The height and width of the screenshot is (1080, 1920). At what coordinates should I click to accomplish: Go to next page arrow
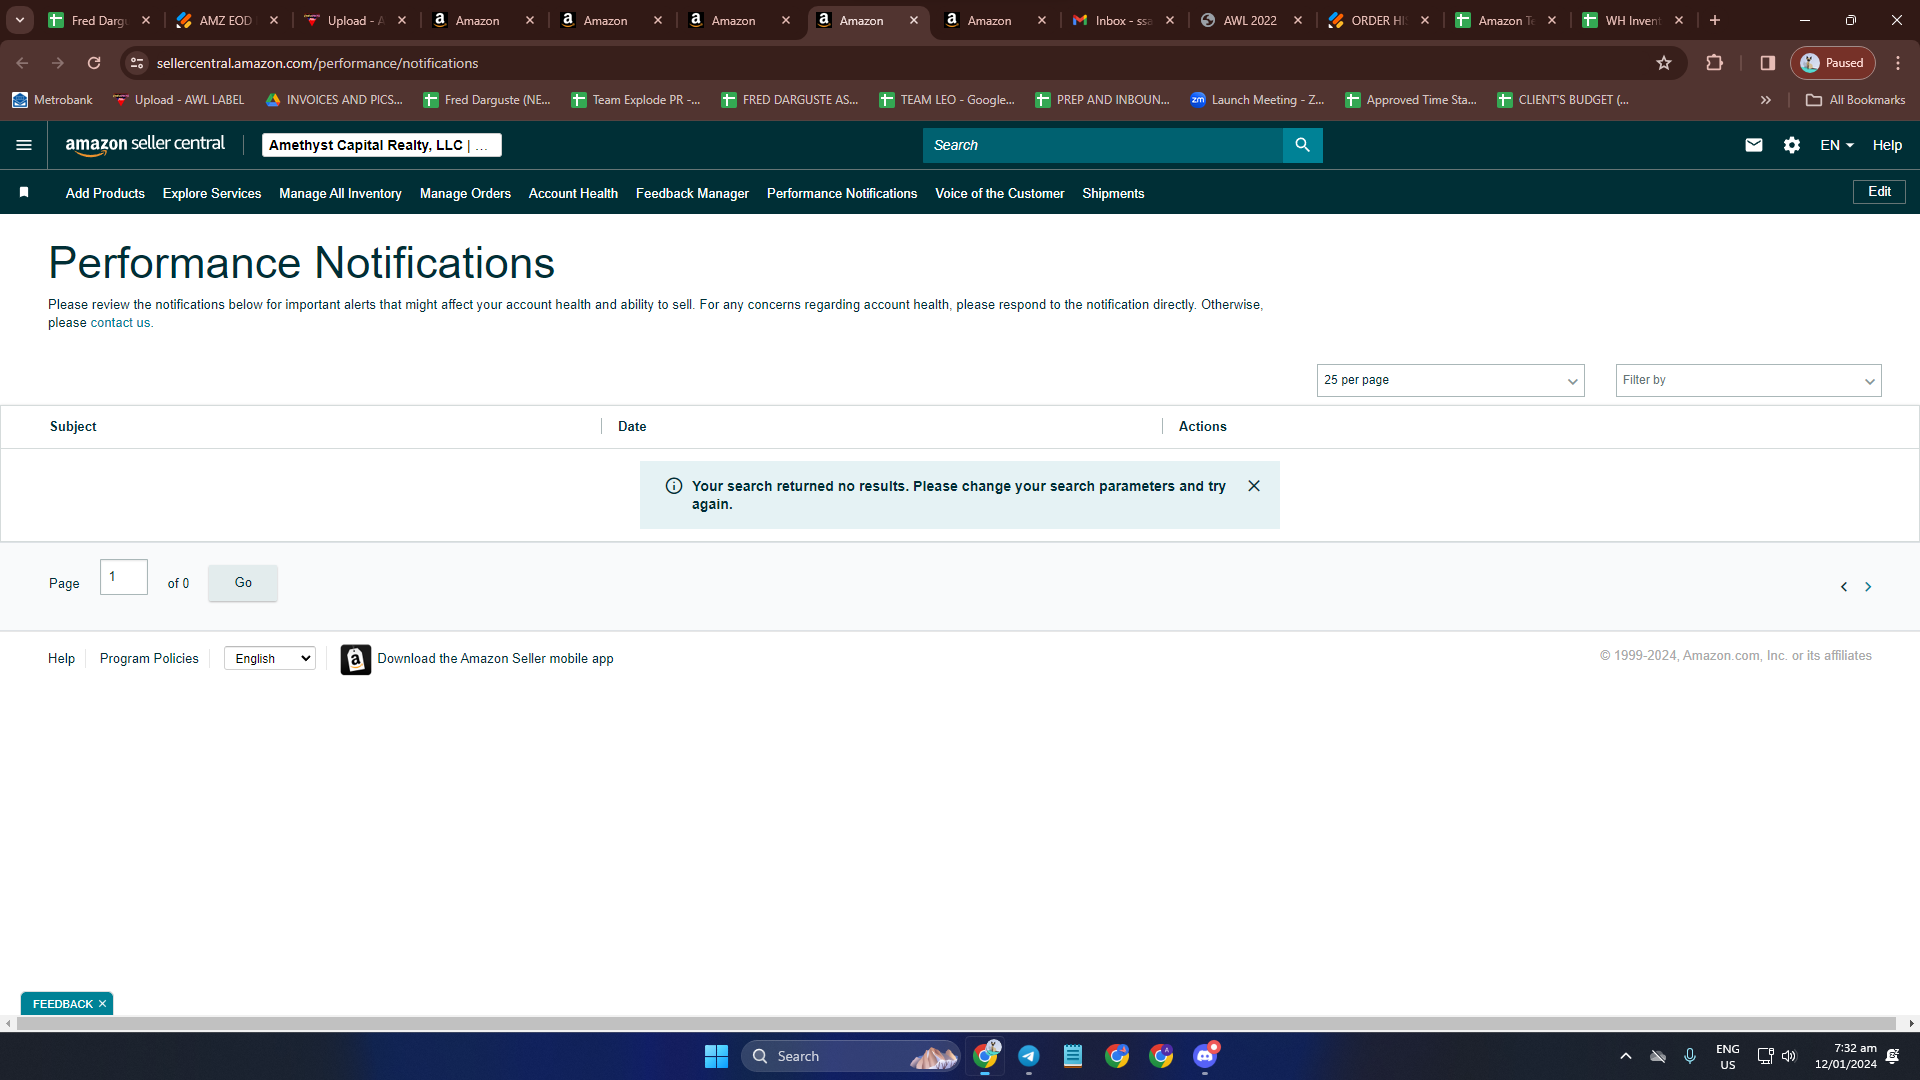1868,587
